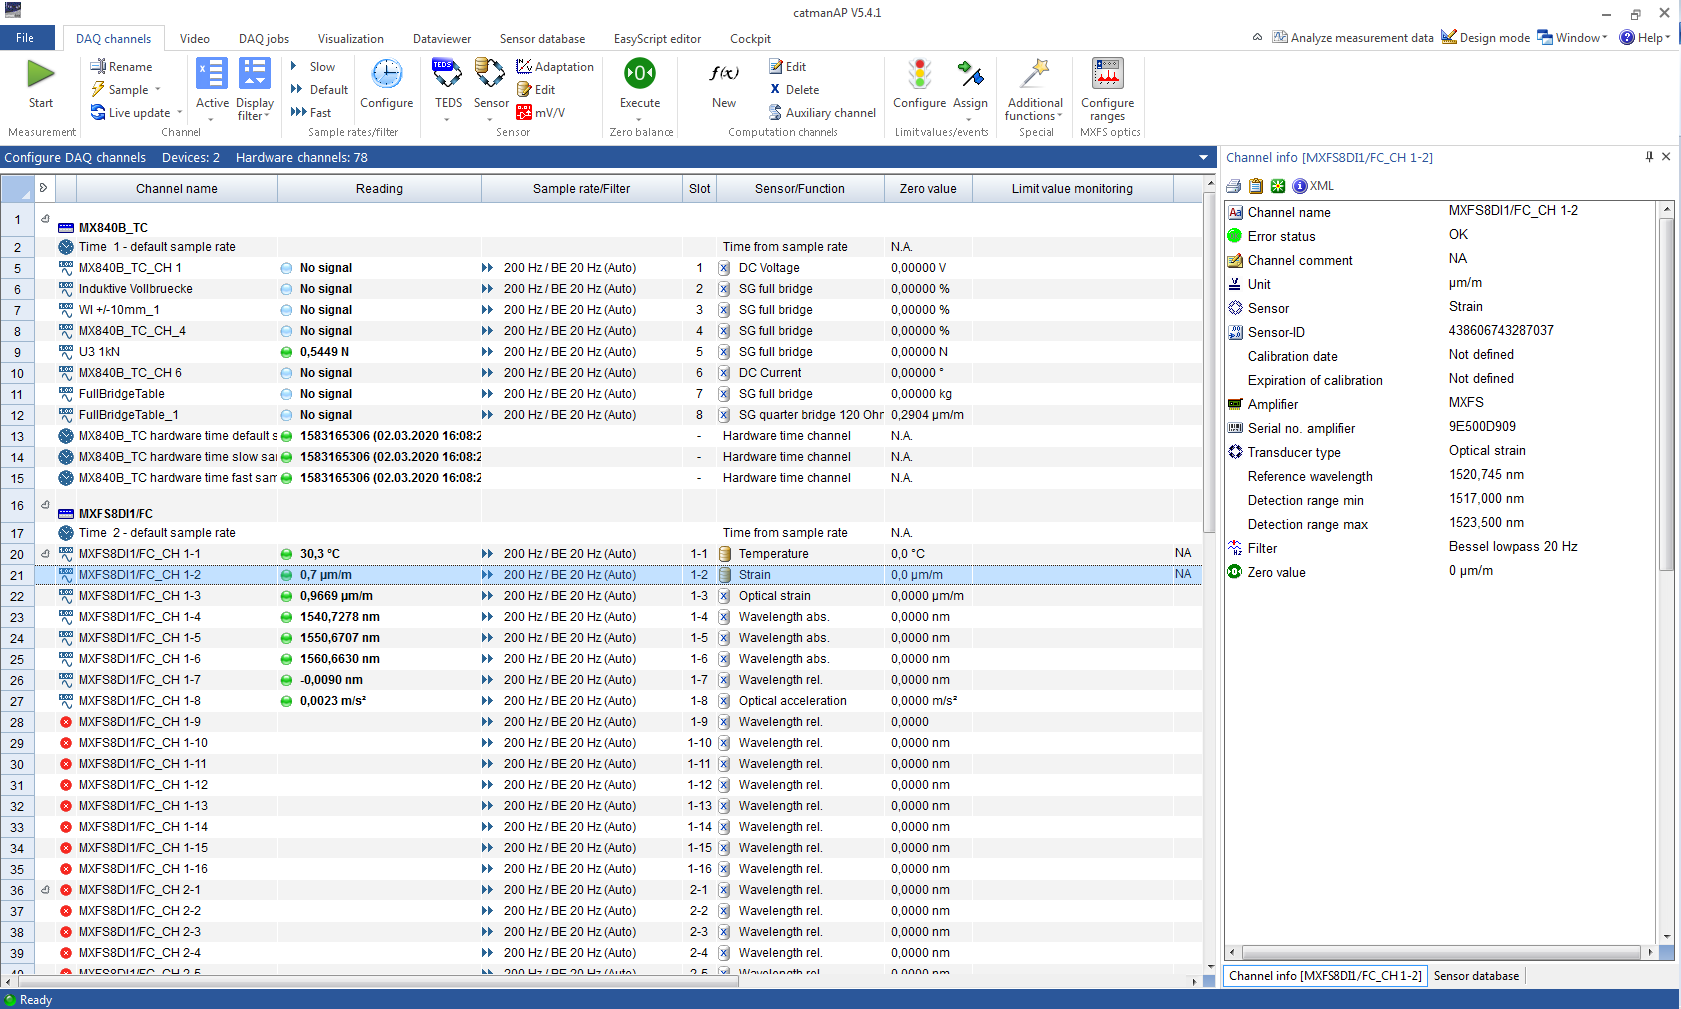Image resolution: width=1681 pixels, height=1009 pixels.
Task: Expand the Configure DAQ channels header dropdown arrow
Action: (1203, 158)
